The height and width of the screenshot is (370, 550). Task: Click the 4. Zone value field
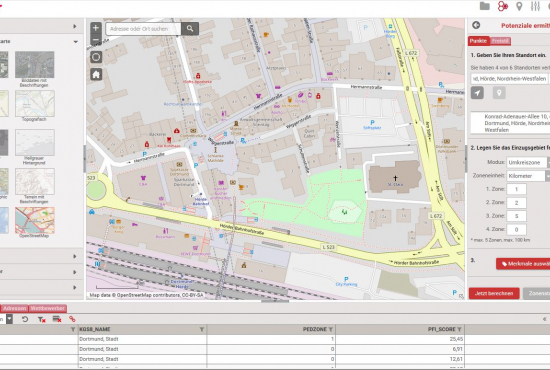(516, 230)
